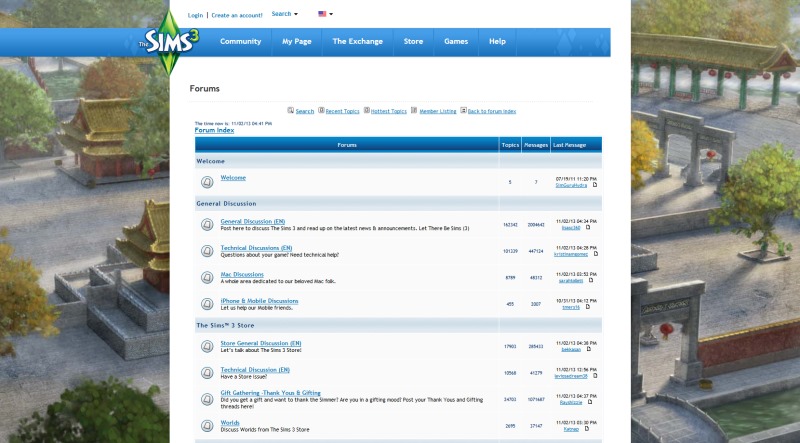The height and width of the screenshot is (443, 800).
Task: Open the Search link in forum toolbar
Action: (x=305, y=111)
